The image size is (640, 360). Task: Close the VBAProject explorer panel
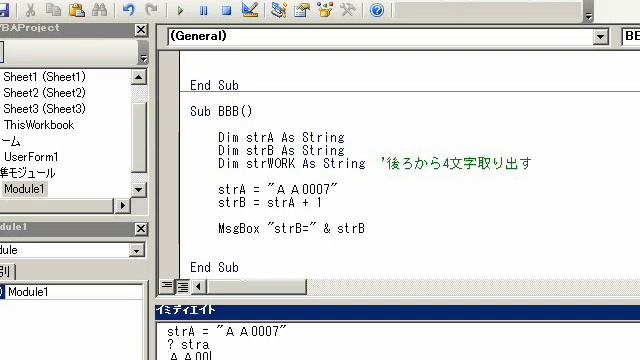tap(141, 30)
